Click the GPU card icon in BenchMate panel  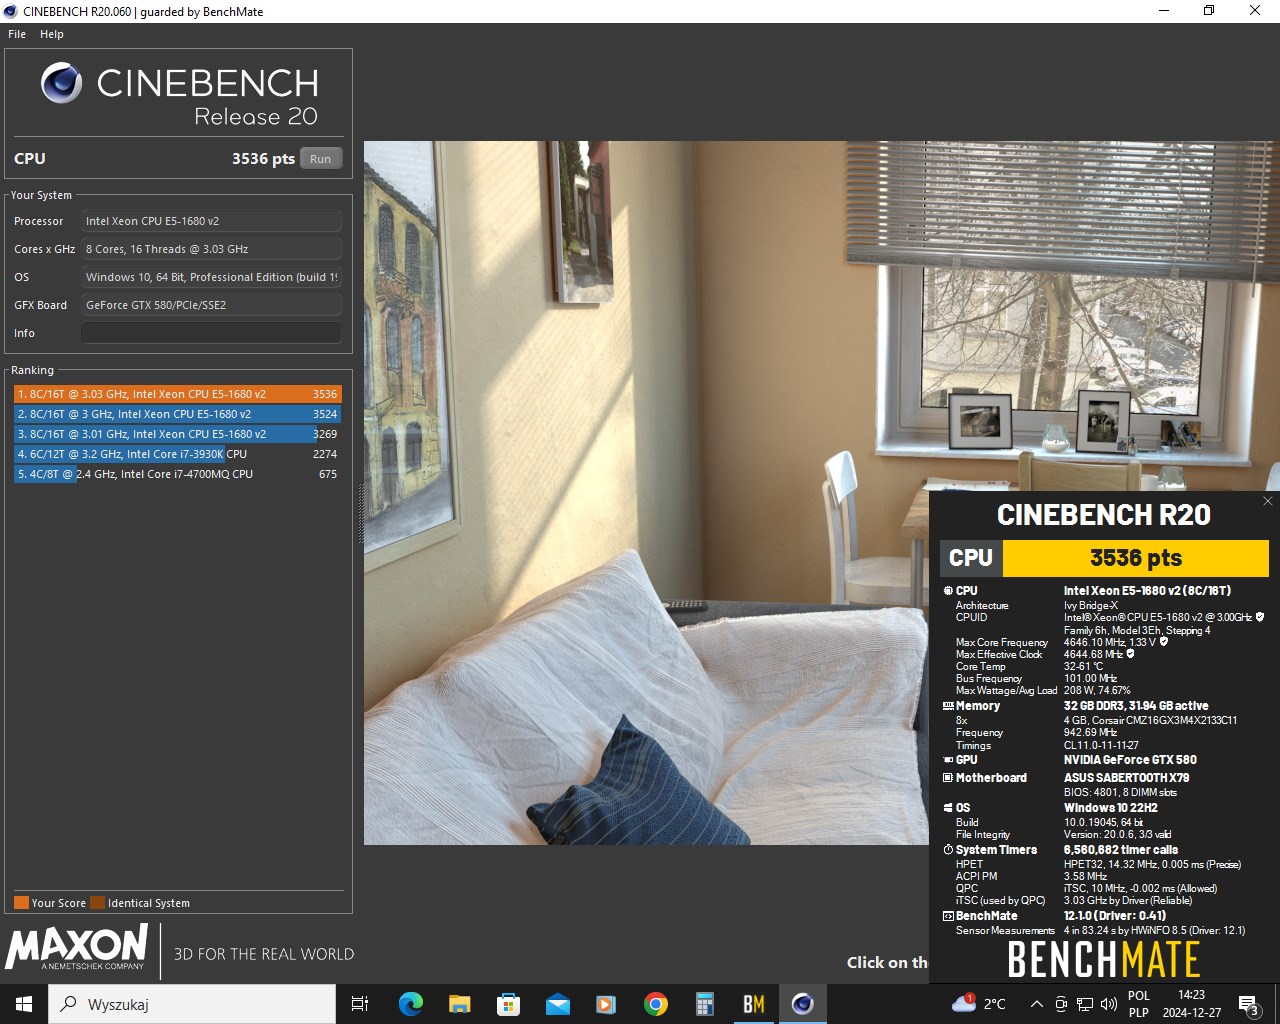[x=948, y=760]
